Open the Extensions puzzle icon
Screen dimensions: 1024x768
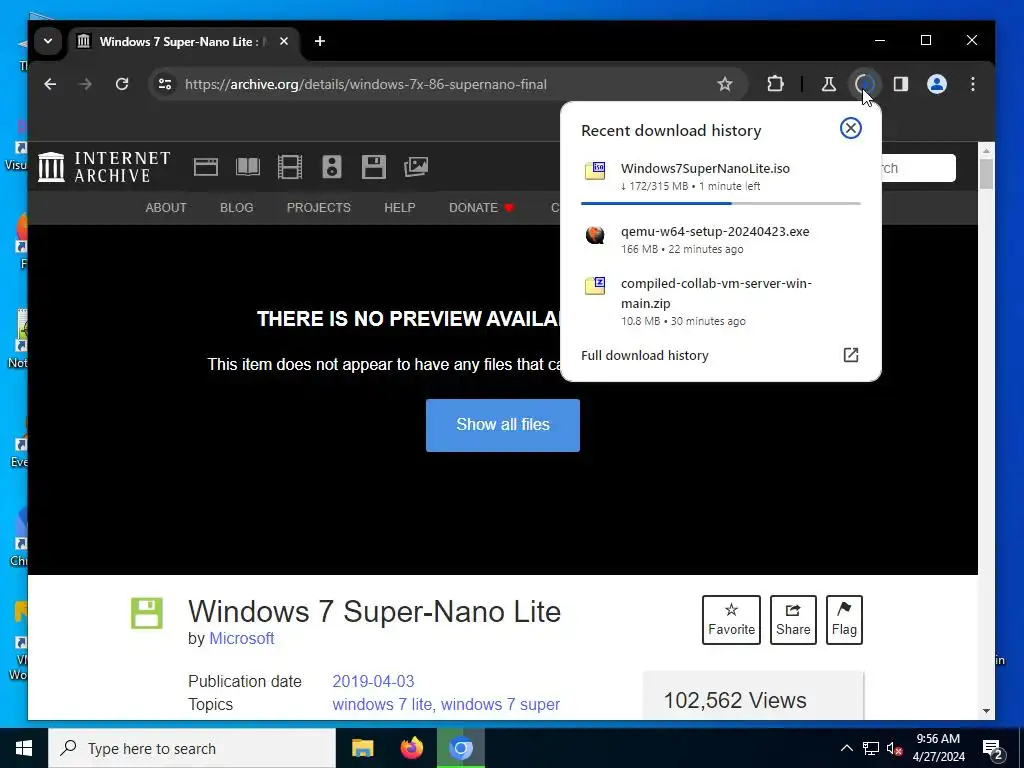click(775, 84)
